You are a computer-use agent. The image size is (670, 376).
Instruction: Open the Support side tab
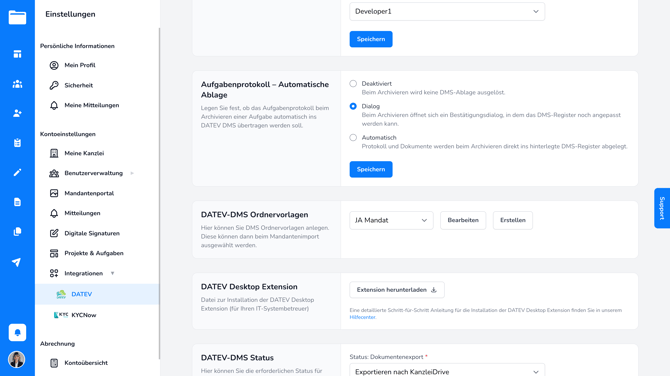pyautogui.click(x=662, y=208)
